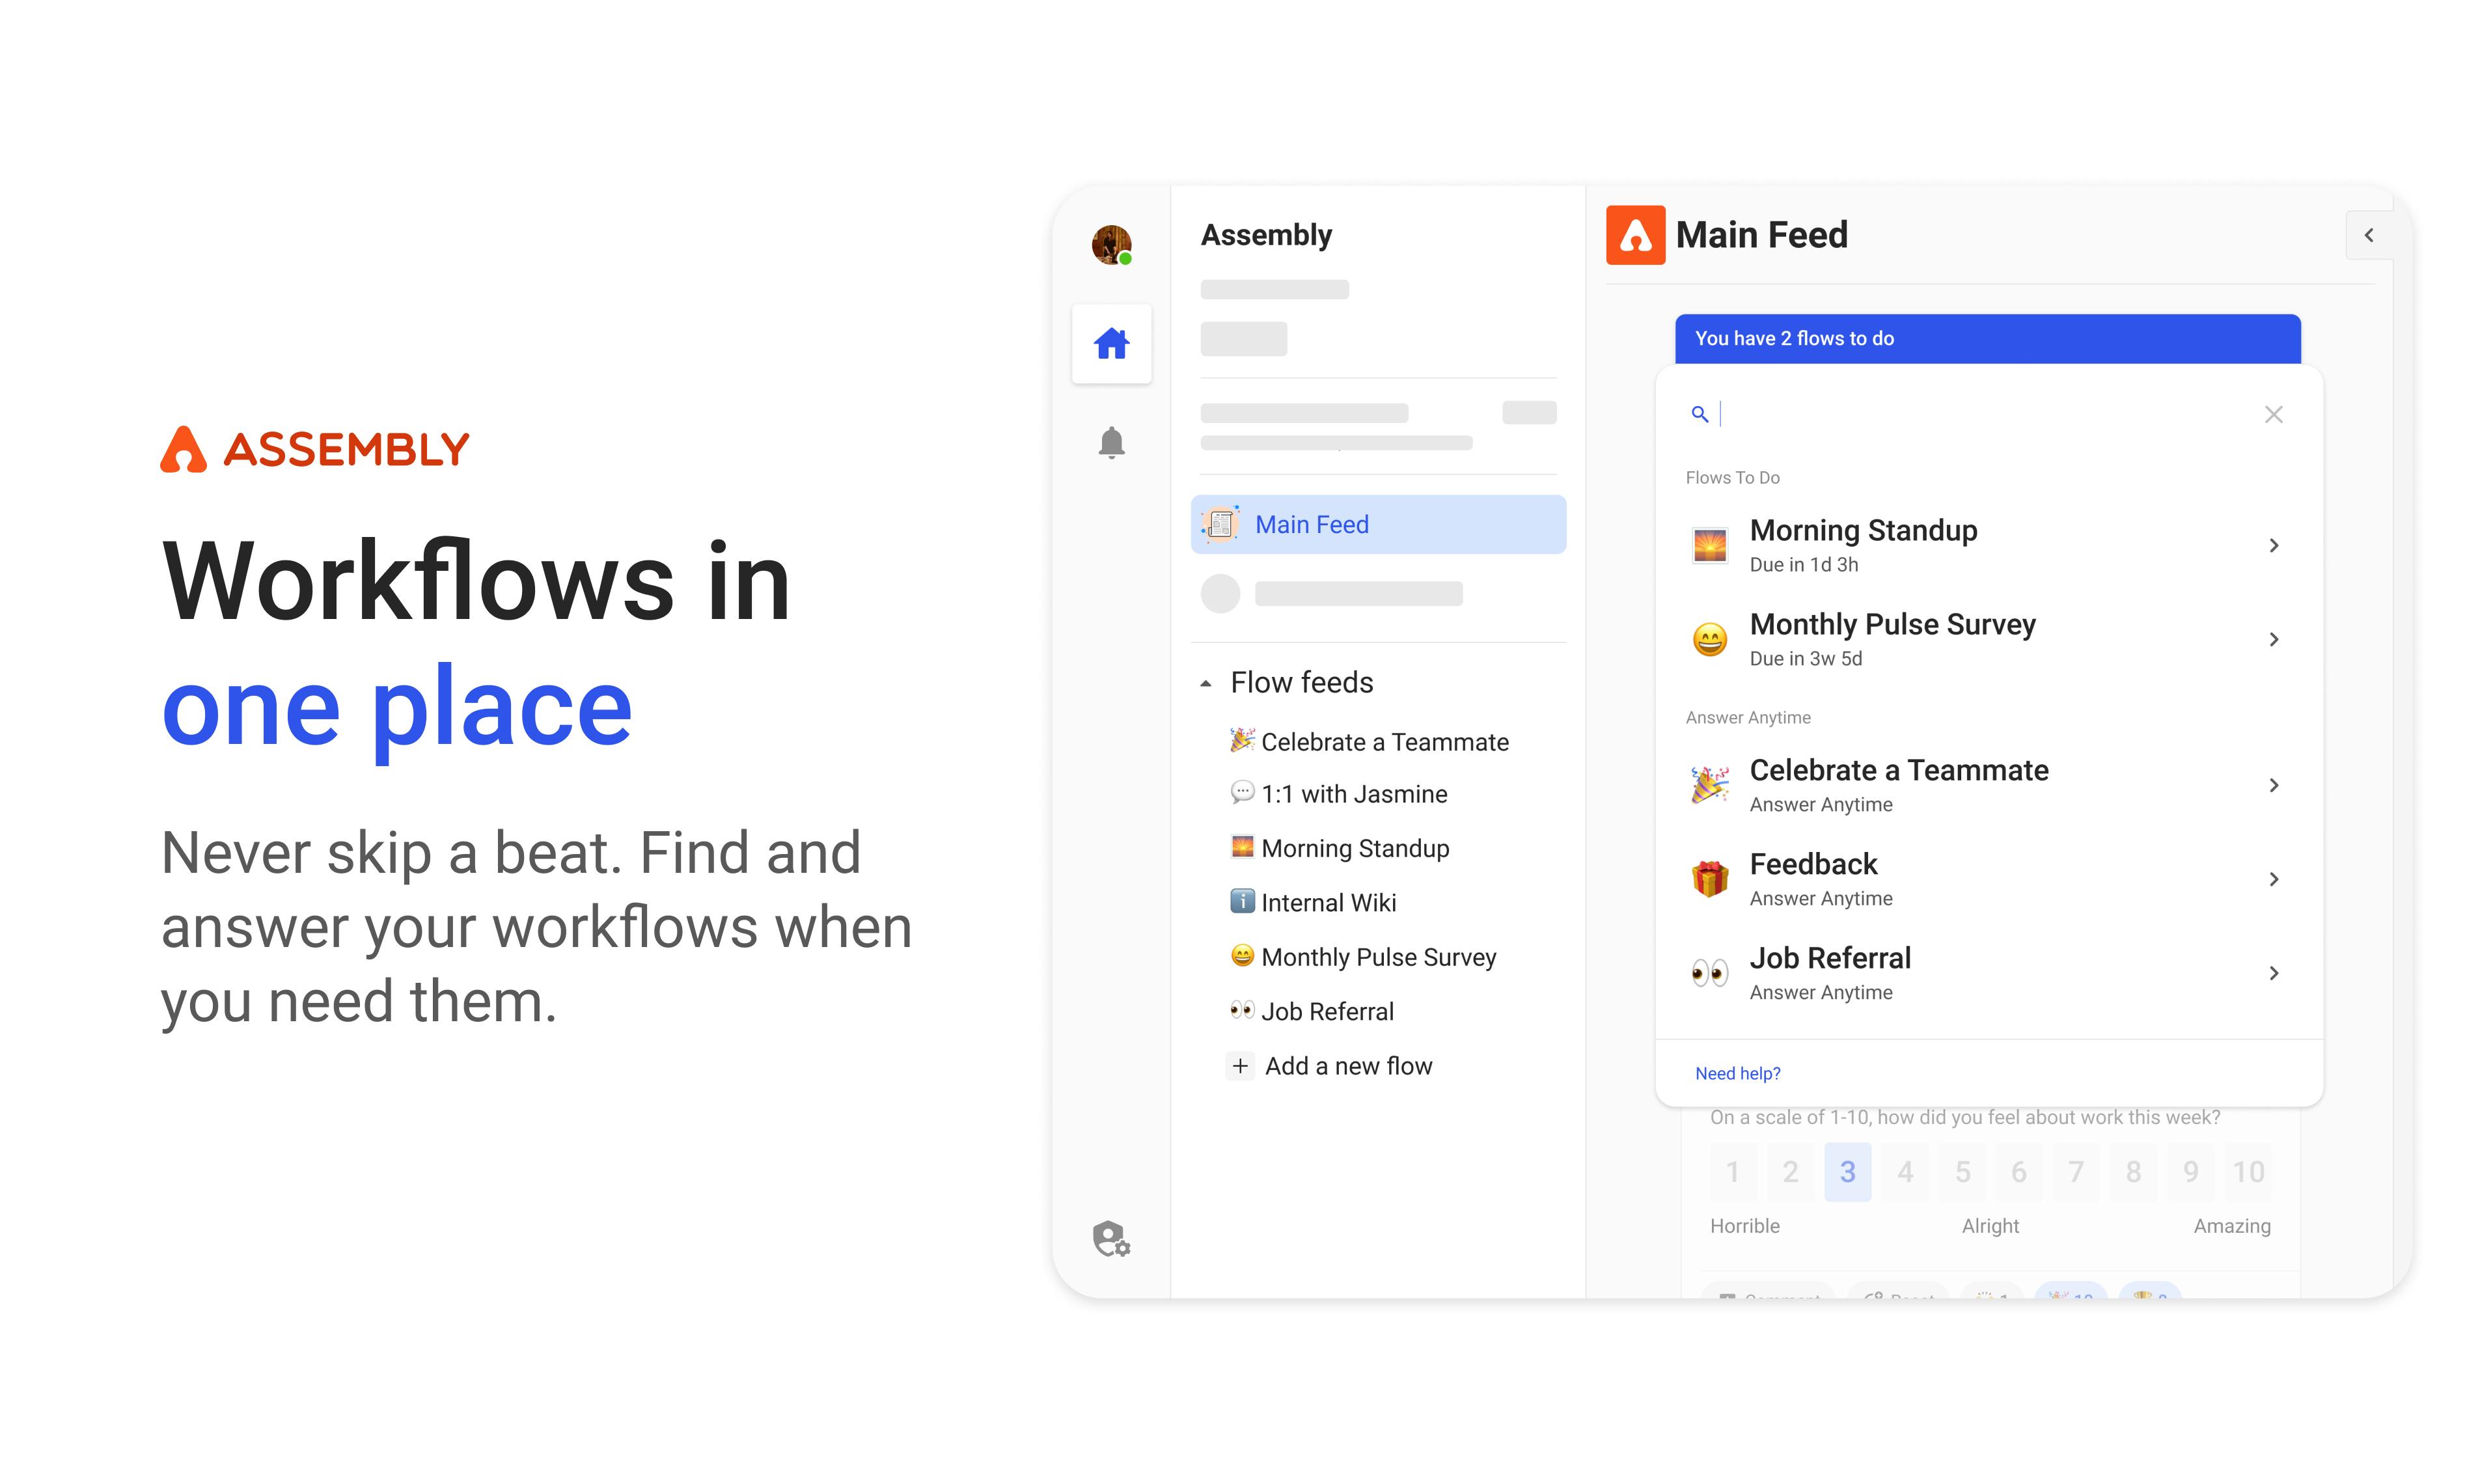The image size is (2480, 1484).
Task: Select rating 2 on the work scale
Action: (x=1790, y=1172)
